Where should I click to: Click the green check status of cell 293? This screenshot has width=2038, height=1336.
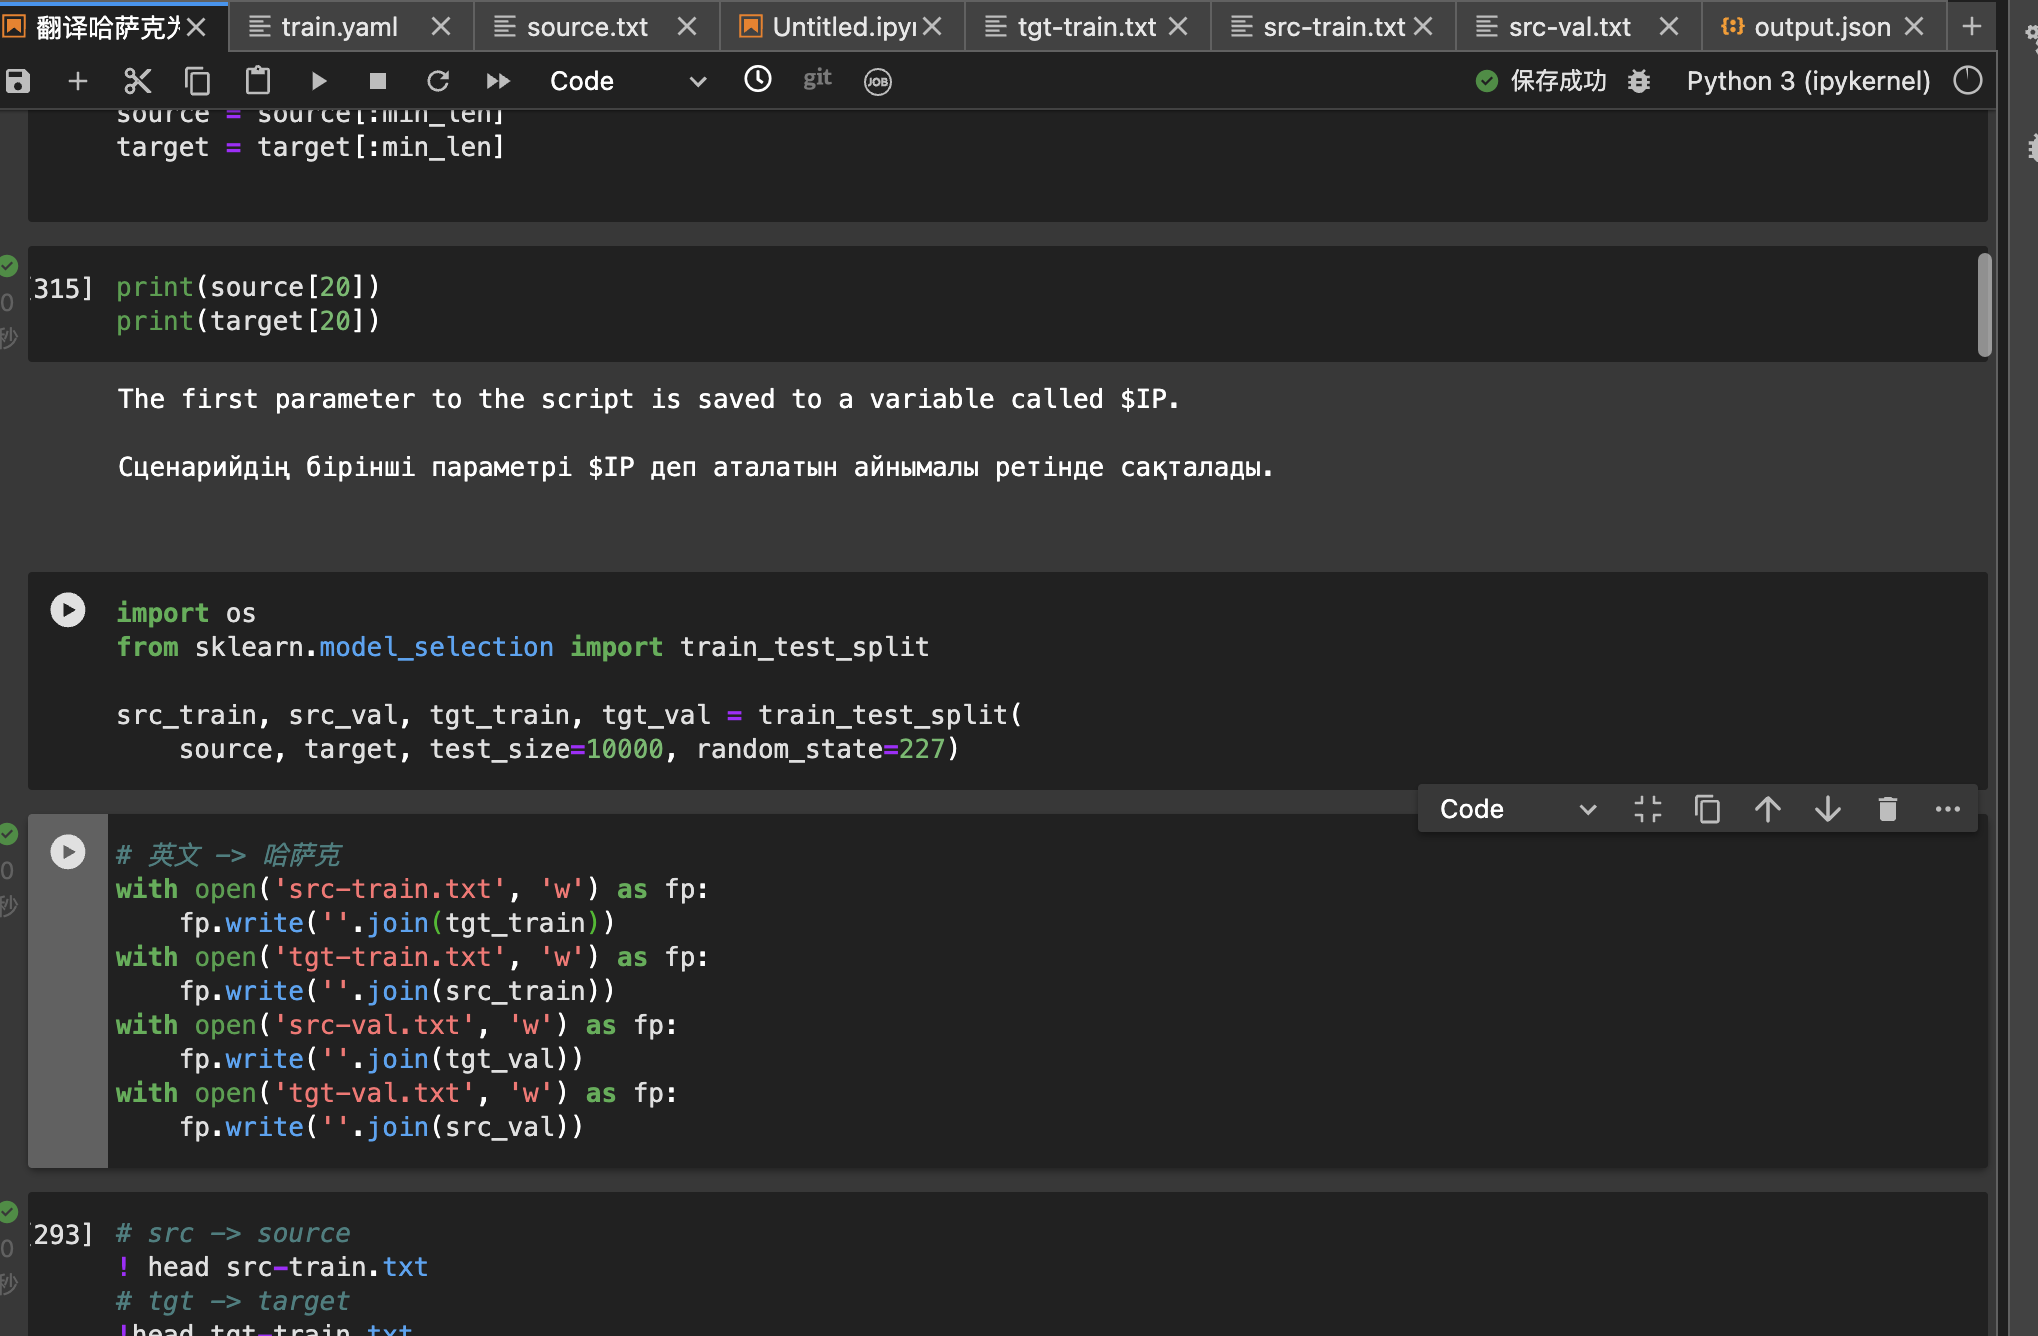click(x=9, y=1212)
